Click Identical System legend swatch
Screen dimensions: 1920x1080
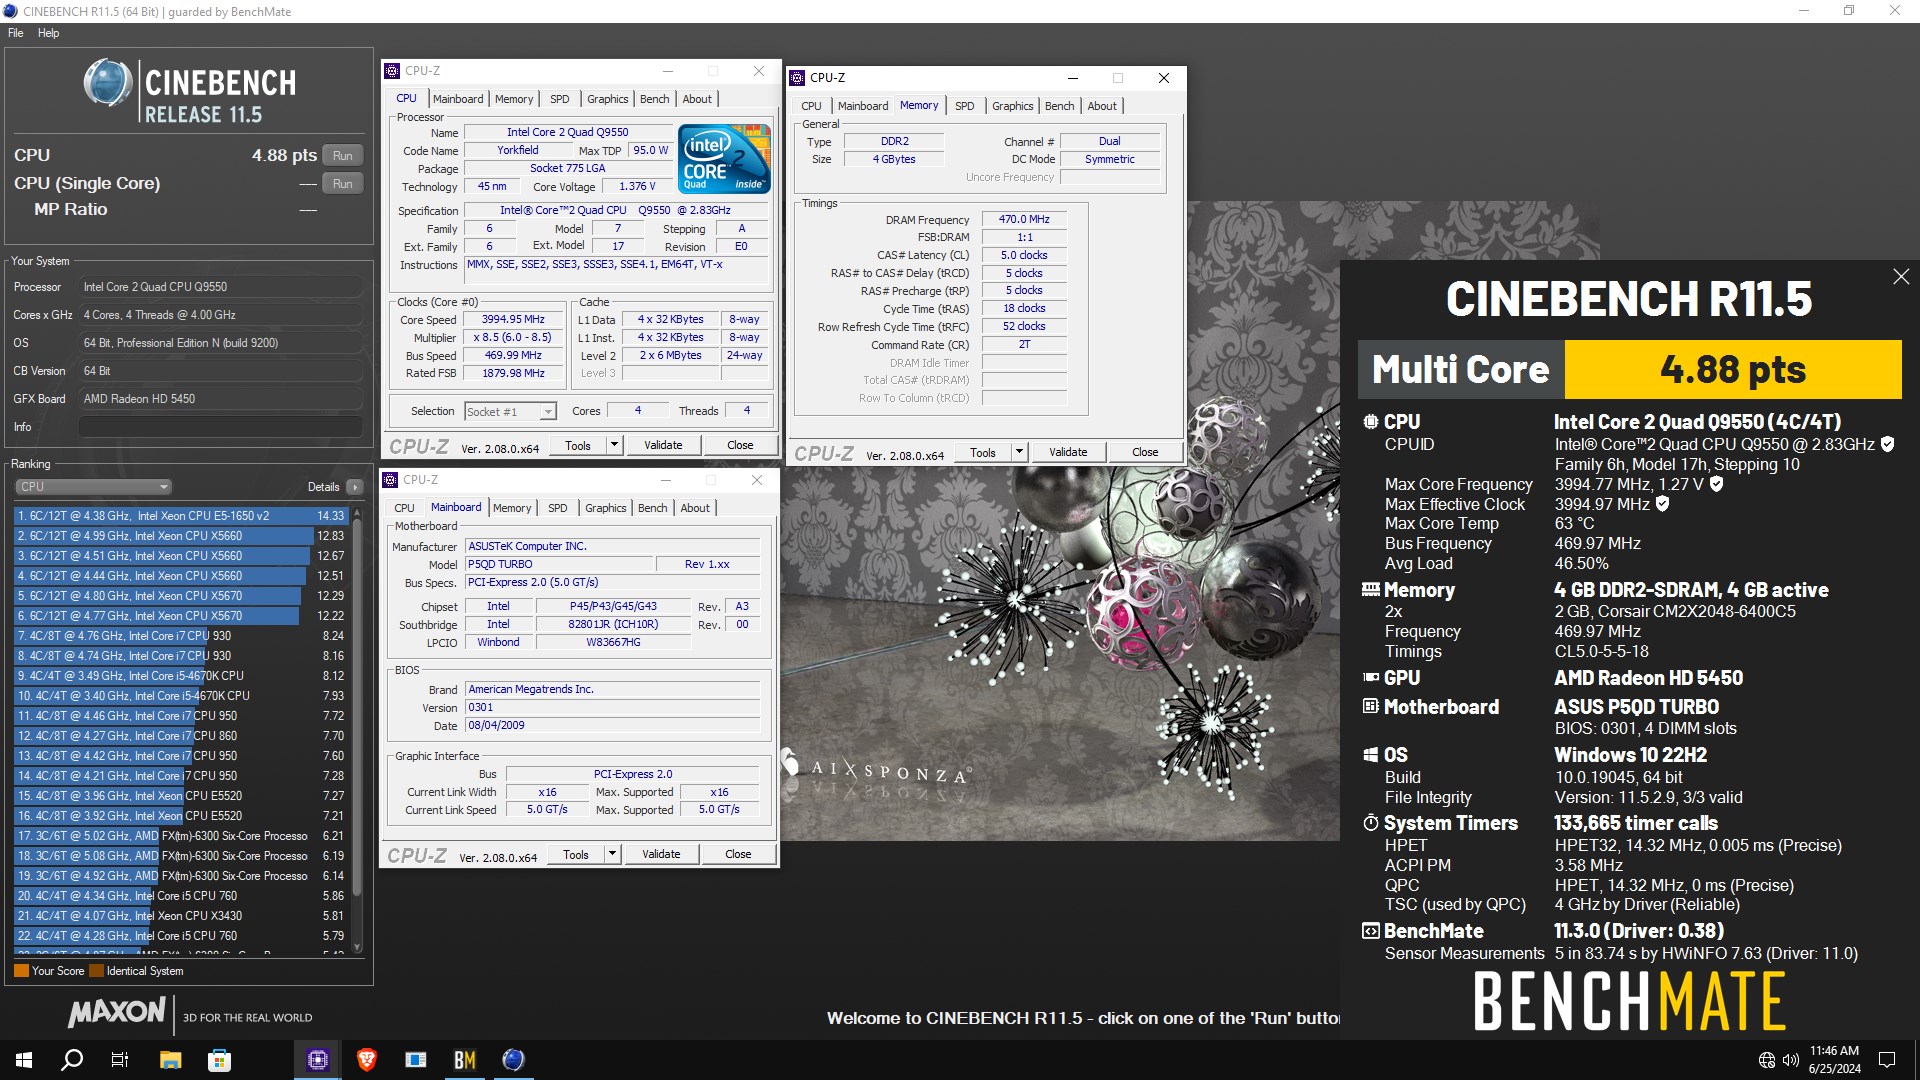(96, 971)
